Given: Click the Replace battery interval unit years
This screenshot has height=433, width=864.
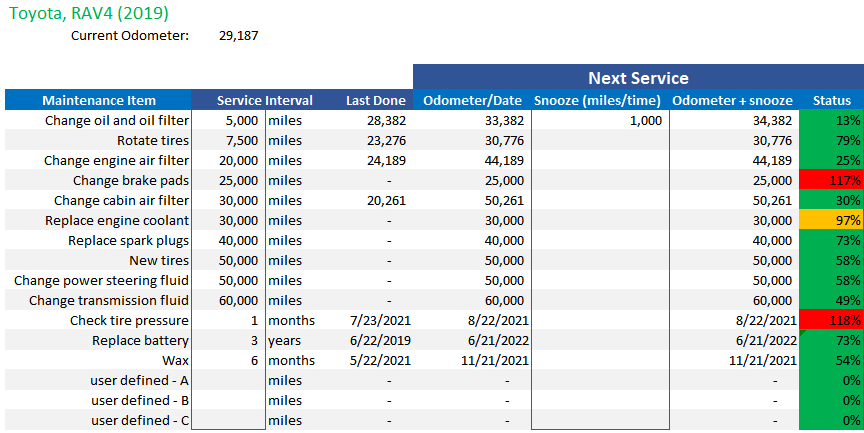Looking at the screenshot, I should (283, 340).
